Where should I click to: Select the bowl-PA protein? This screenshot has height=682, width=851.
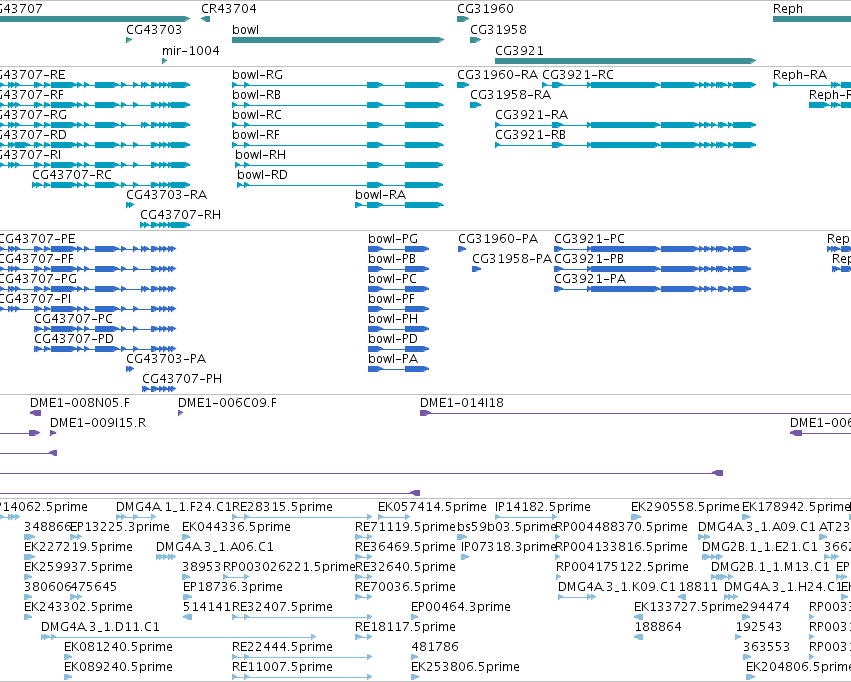[x=398, y=369]
